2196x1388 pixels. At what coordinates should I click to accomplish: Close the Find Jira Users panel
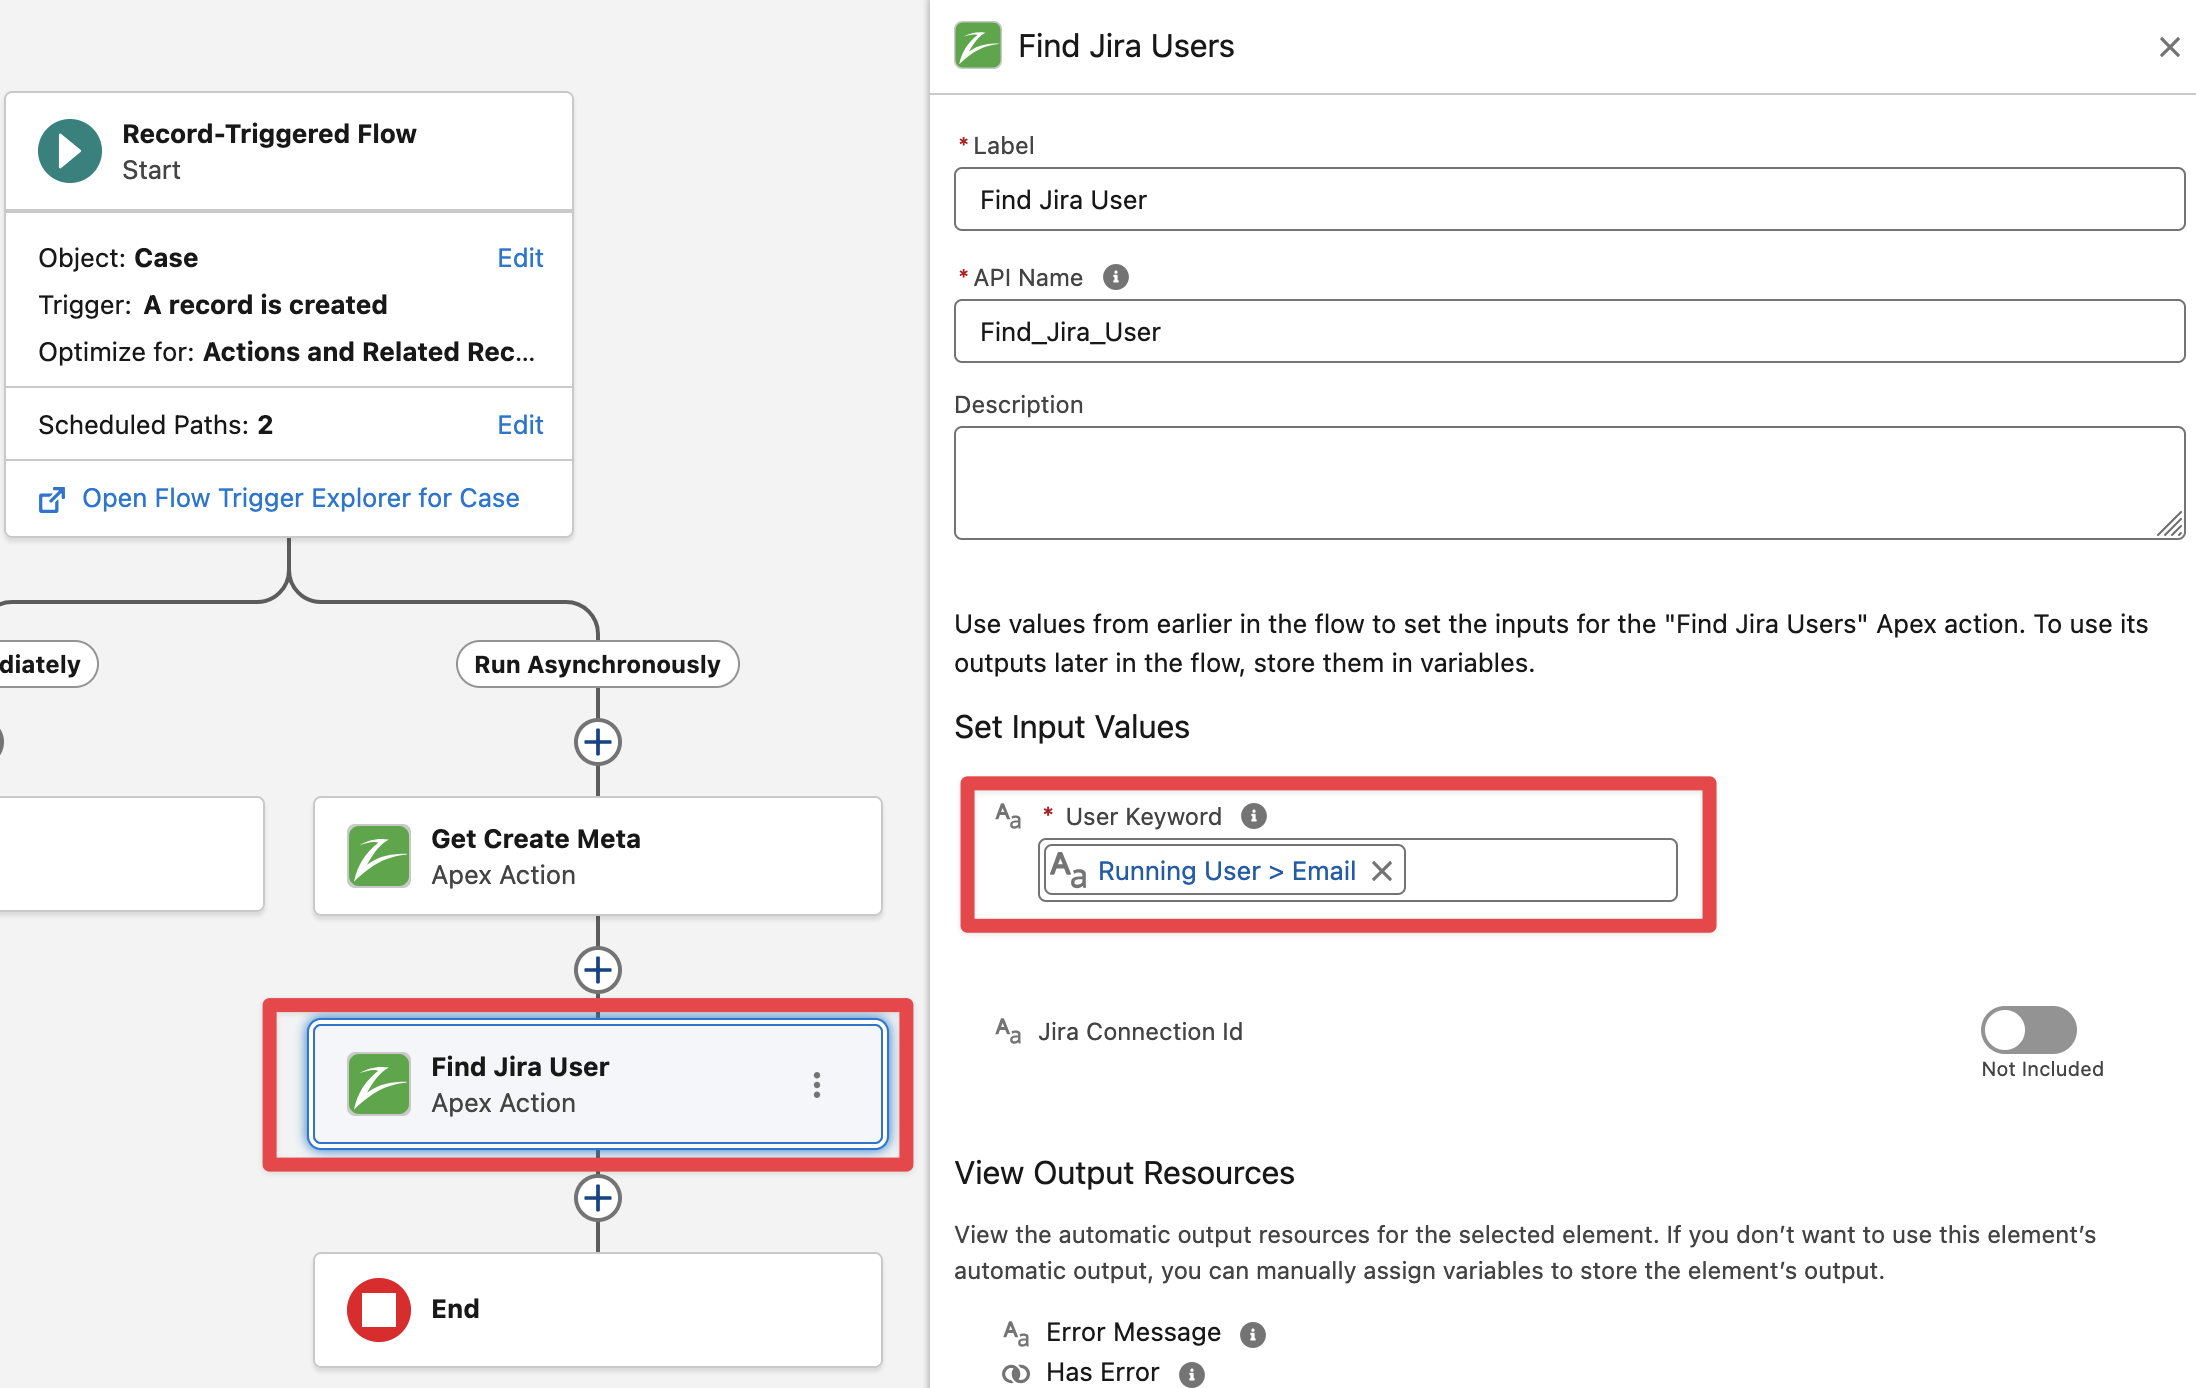click(2169, 47)
